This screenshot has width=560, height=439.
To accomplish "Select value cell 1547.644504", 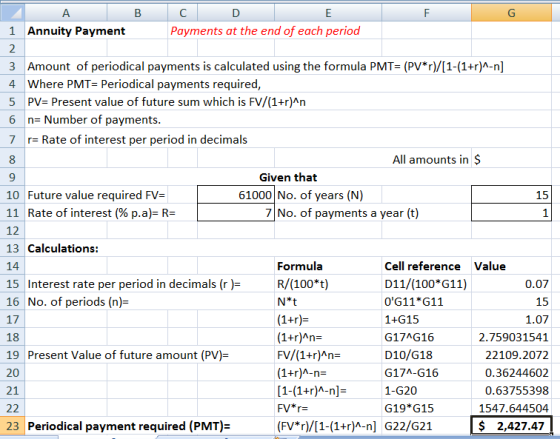I will point(511,408).
